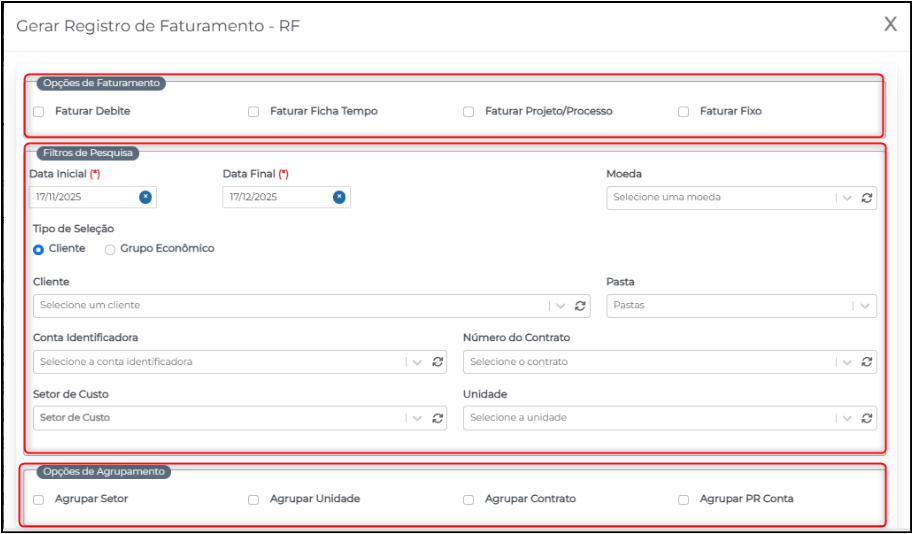Toggle Agrupar Unidade checkbox
The height and width of the screenshot is (534, 912).
click(254, 500)
